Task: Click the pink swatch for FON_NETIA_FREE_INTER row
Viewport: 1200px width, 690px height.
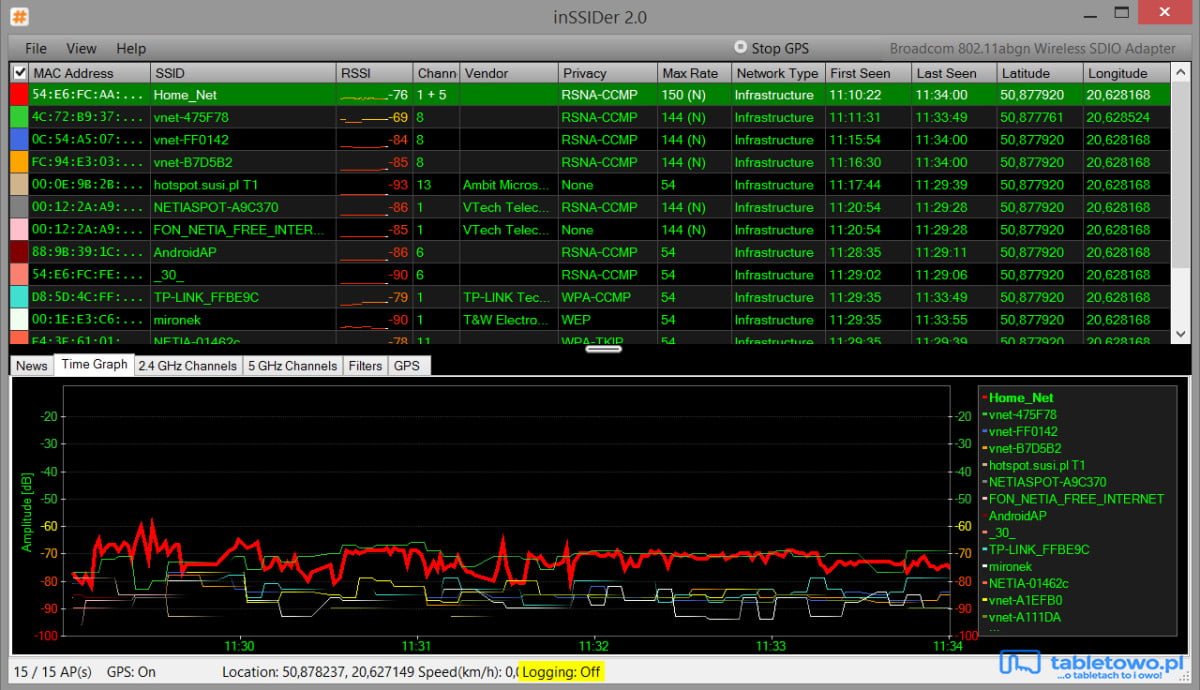Action: 19,230
